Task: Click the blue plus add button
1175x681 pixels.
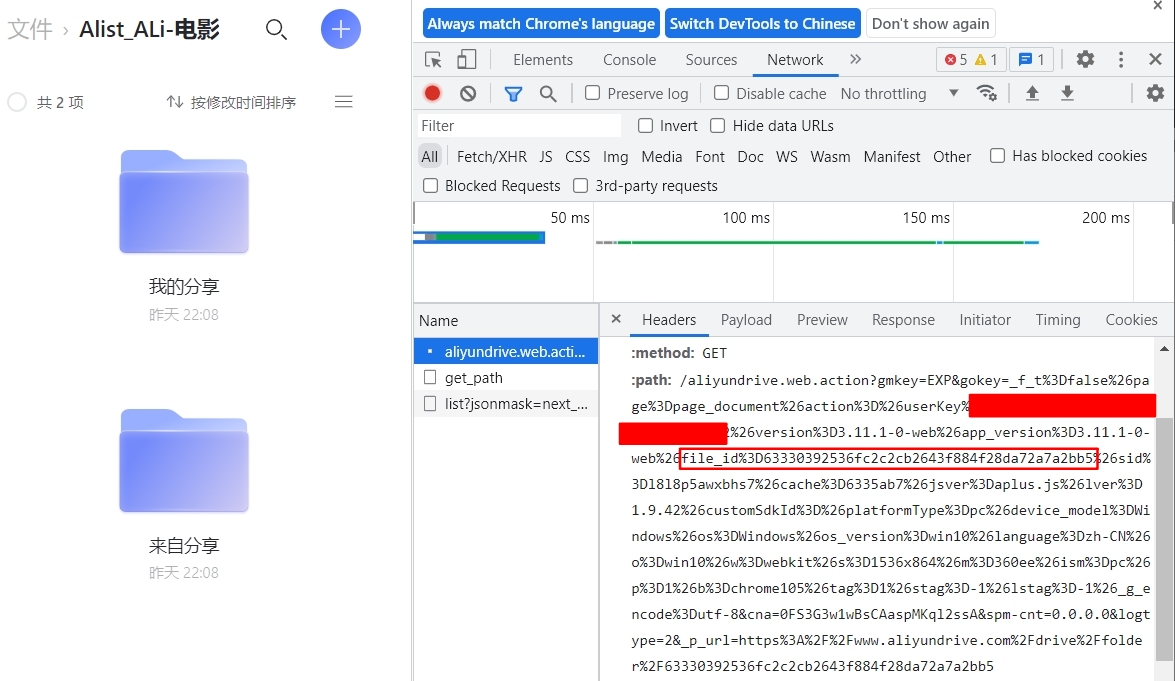Action: point(341,29)
